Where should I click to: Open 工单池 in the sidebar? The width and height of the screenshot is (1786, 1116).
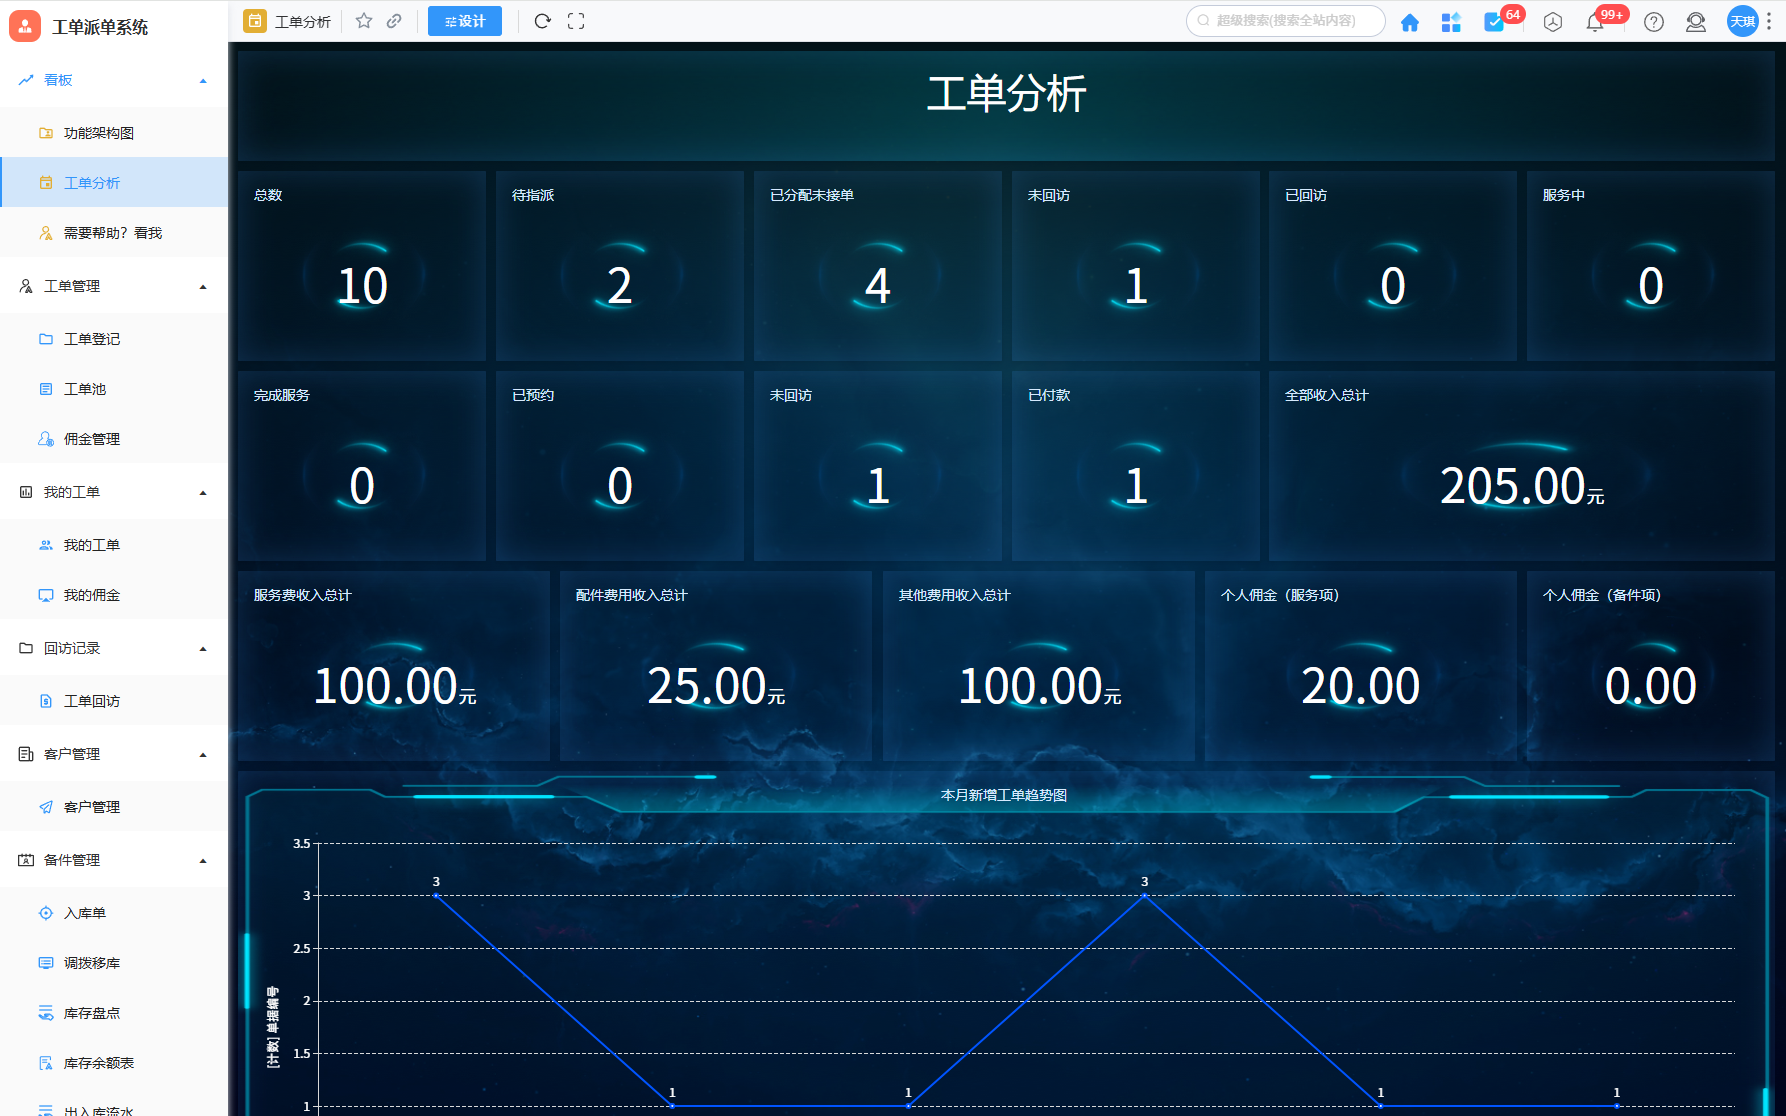coord(85,389)
